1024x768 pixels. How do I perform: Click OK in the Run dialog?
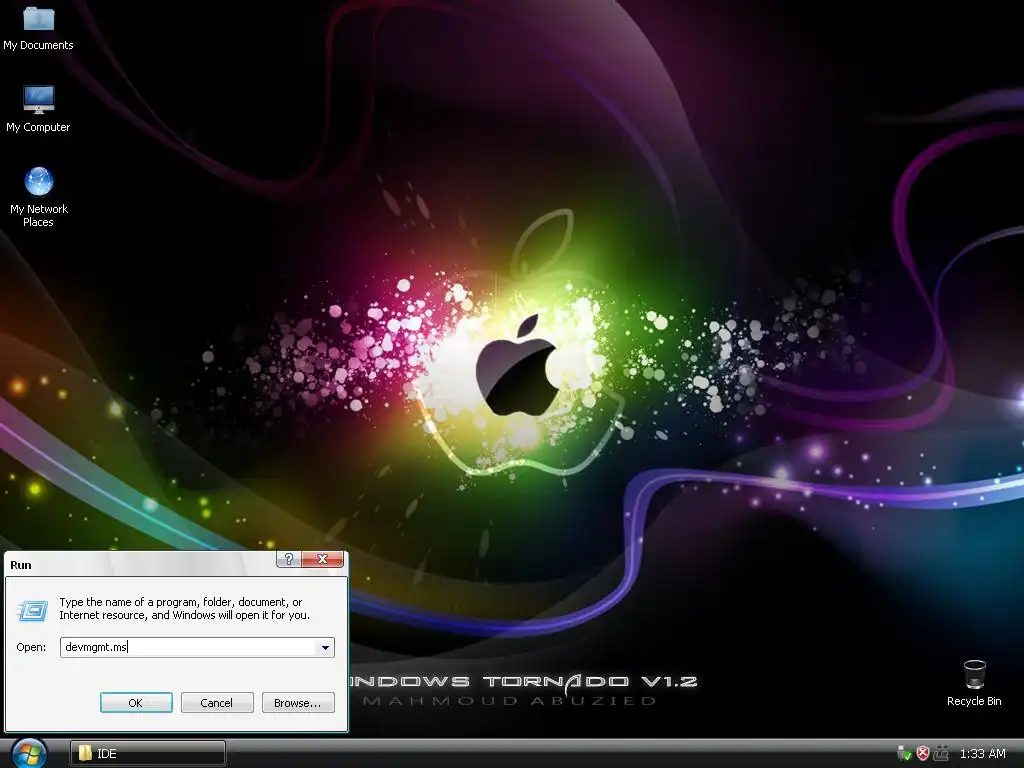[x=136, y=703]
